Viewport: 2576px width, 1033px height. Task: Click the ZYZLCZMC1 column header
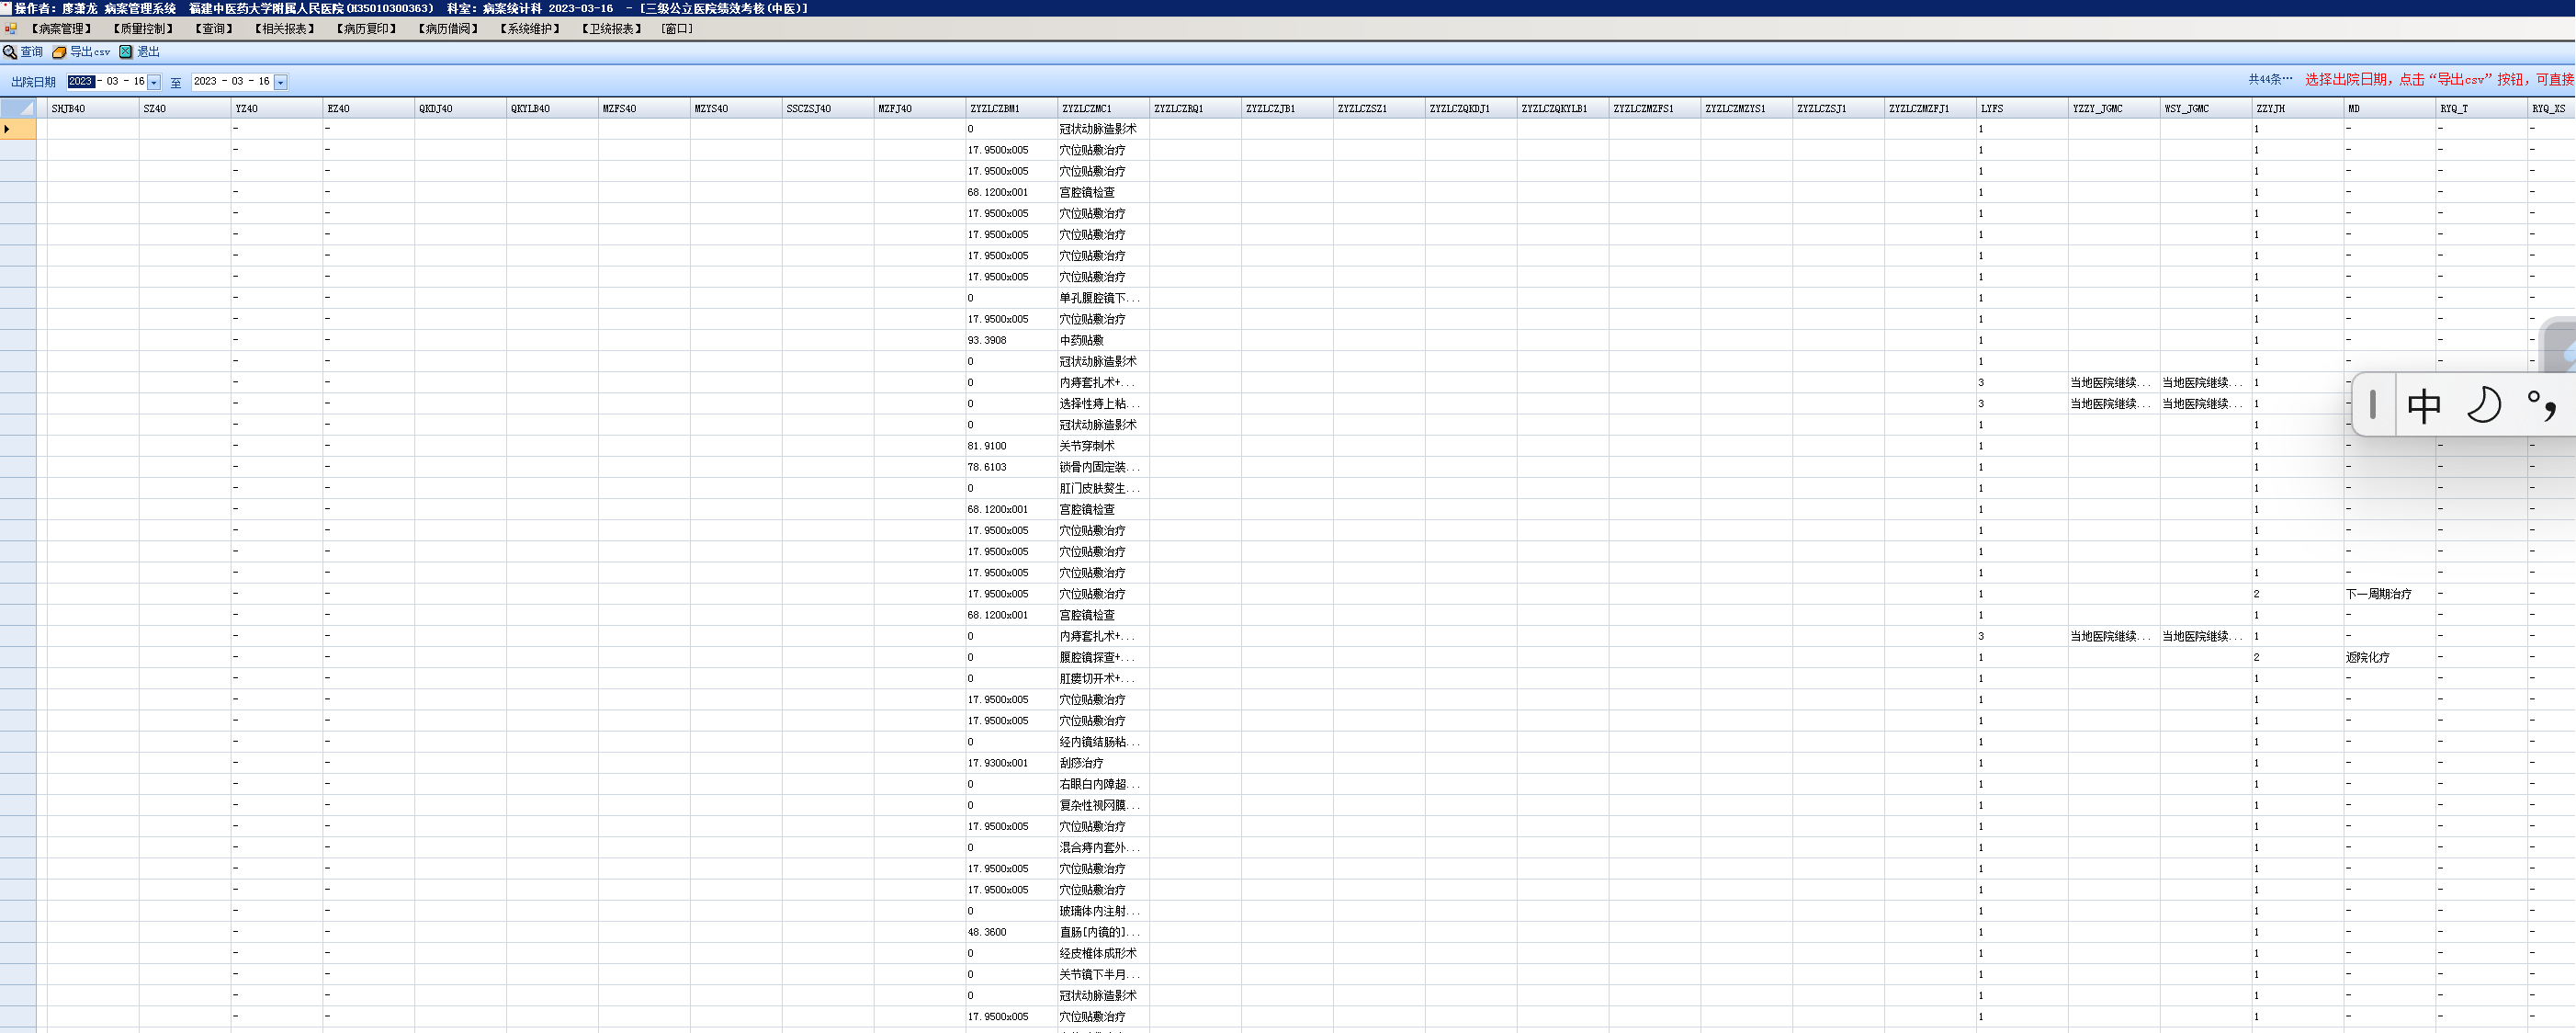pyautogui.click(x=1087, y=108)
